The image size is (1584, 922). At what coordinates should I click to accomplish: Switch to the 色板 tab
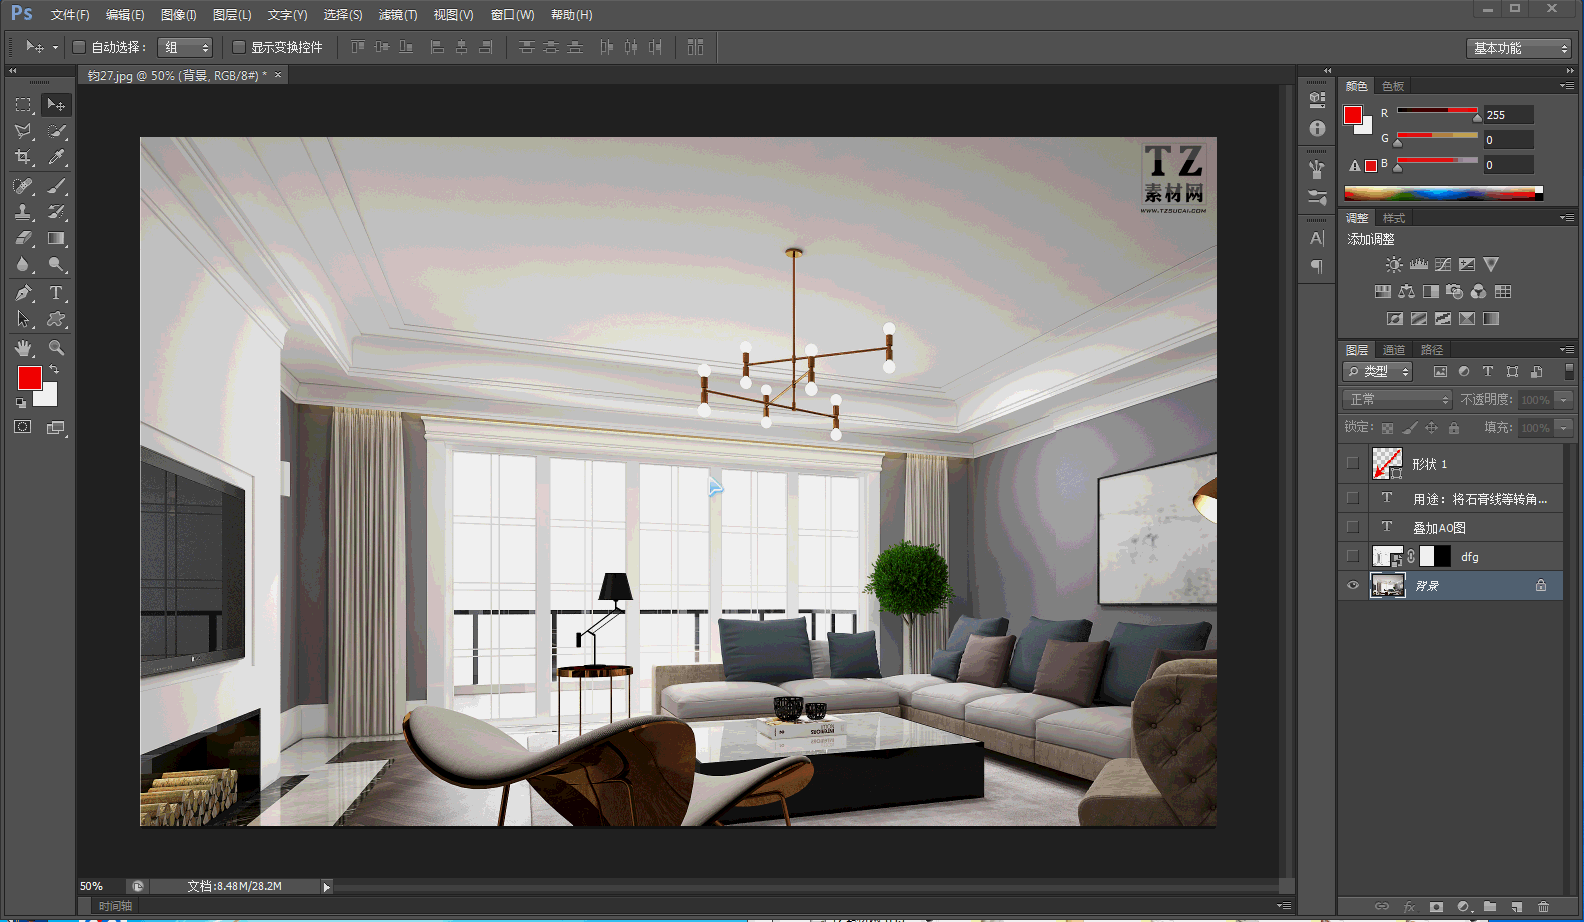coord(1393,86)
